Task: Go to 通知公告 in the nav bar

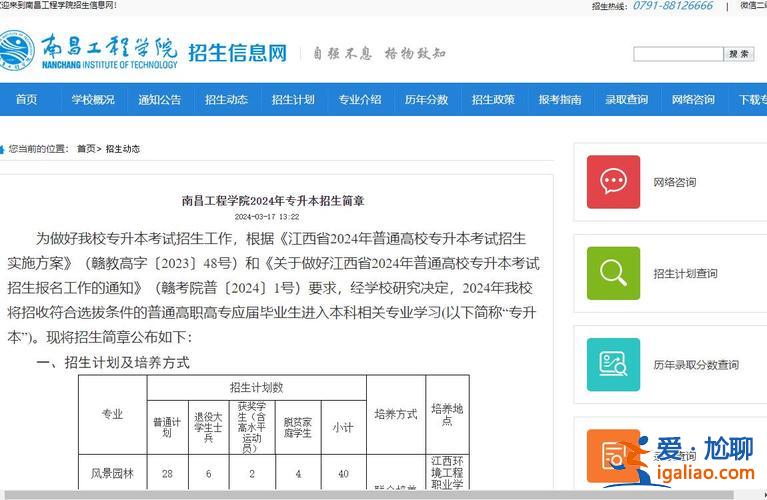Action: coord(159,100)
